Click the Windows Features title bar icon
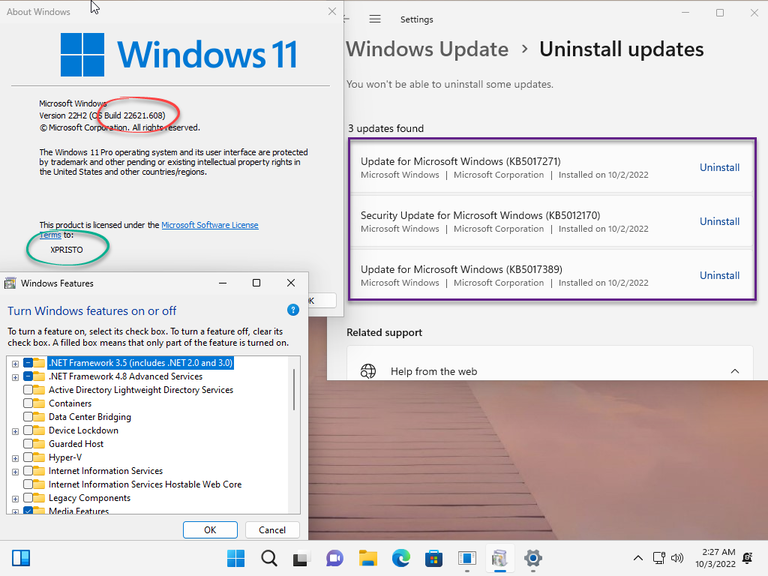 click(x=10, y=283)
